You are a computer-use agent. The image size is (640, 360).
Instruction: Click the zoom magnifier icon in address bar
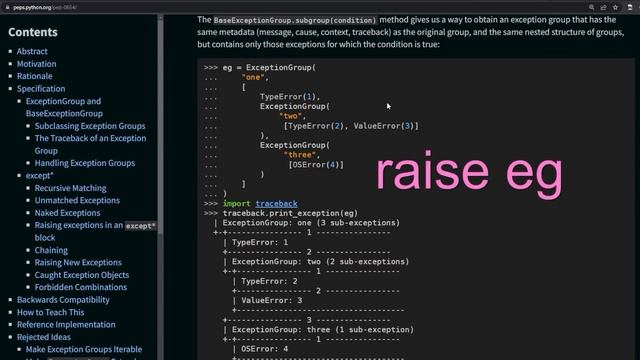[x=591, y=7]
